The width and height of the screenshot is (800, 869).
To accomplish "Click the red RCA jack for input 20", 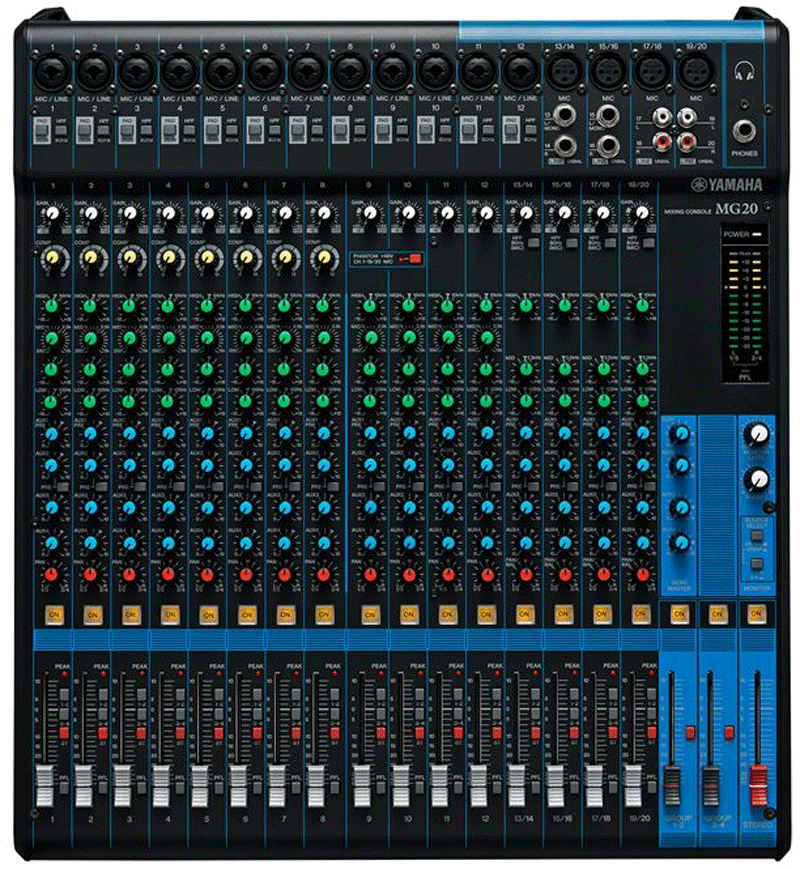I will point(686,141).
